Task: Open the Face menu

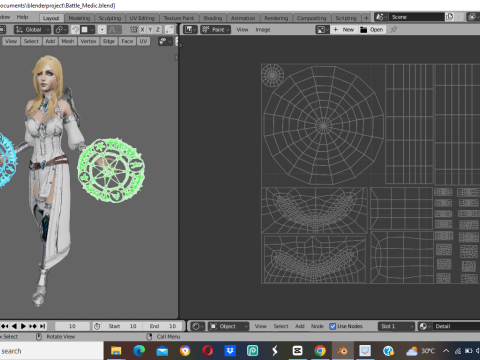Action: 127,41
